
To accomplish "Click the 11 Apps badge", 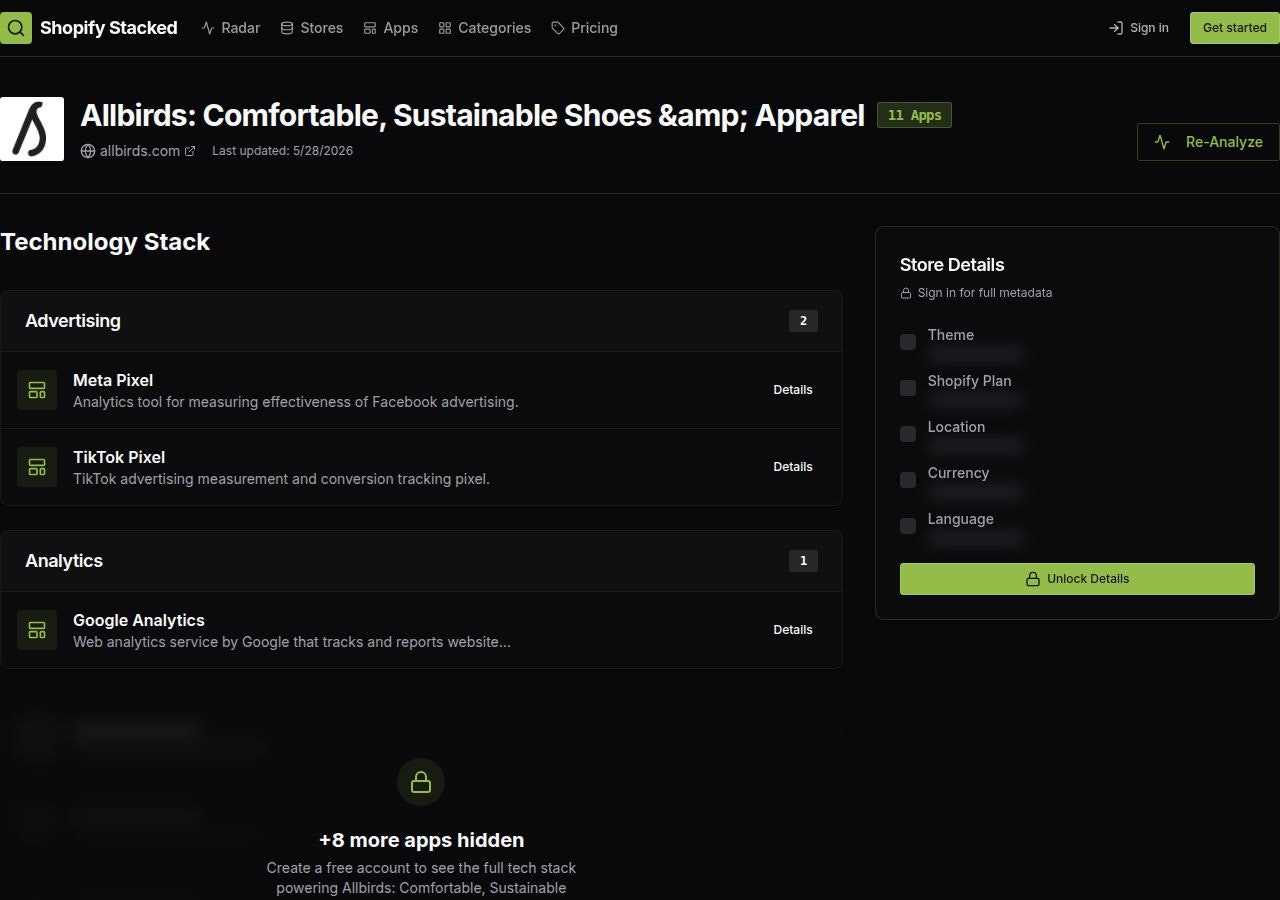I will click(914, 115).
